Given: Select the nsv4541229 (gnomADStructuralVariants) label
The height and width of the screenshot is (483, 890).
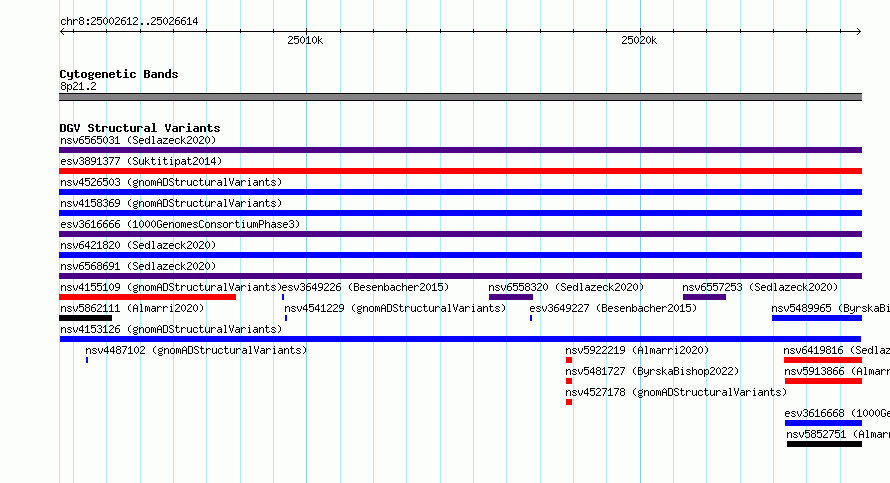Looking at the screenshot, I should 395,308.
